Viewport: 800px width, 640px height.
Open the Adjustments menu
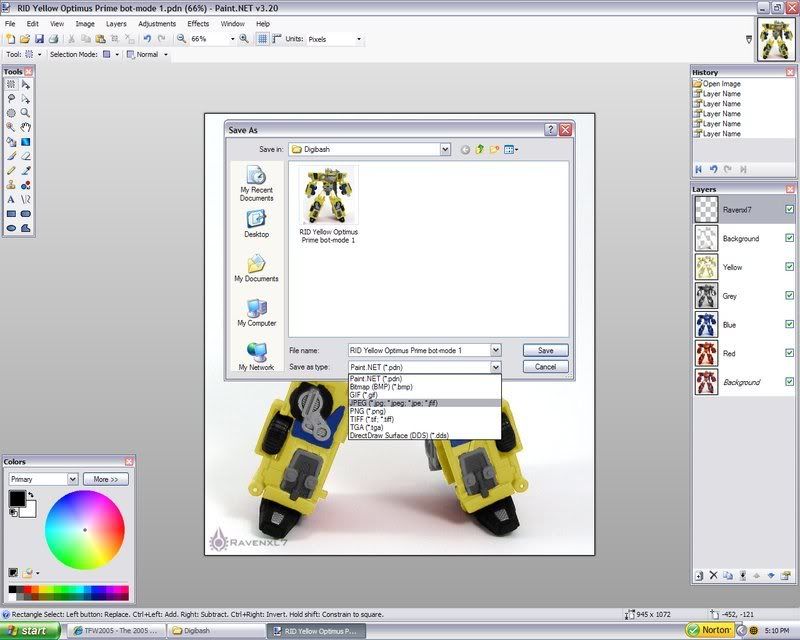pos(157,23)
